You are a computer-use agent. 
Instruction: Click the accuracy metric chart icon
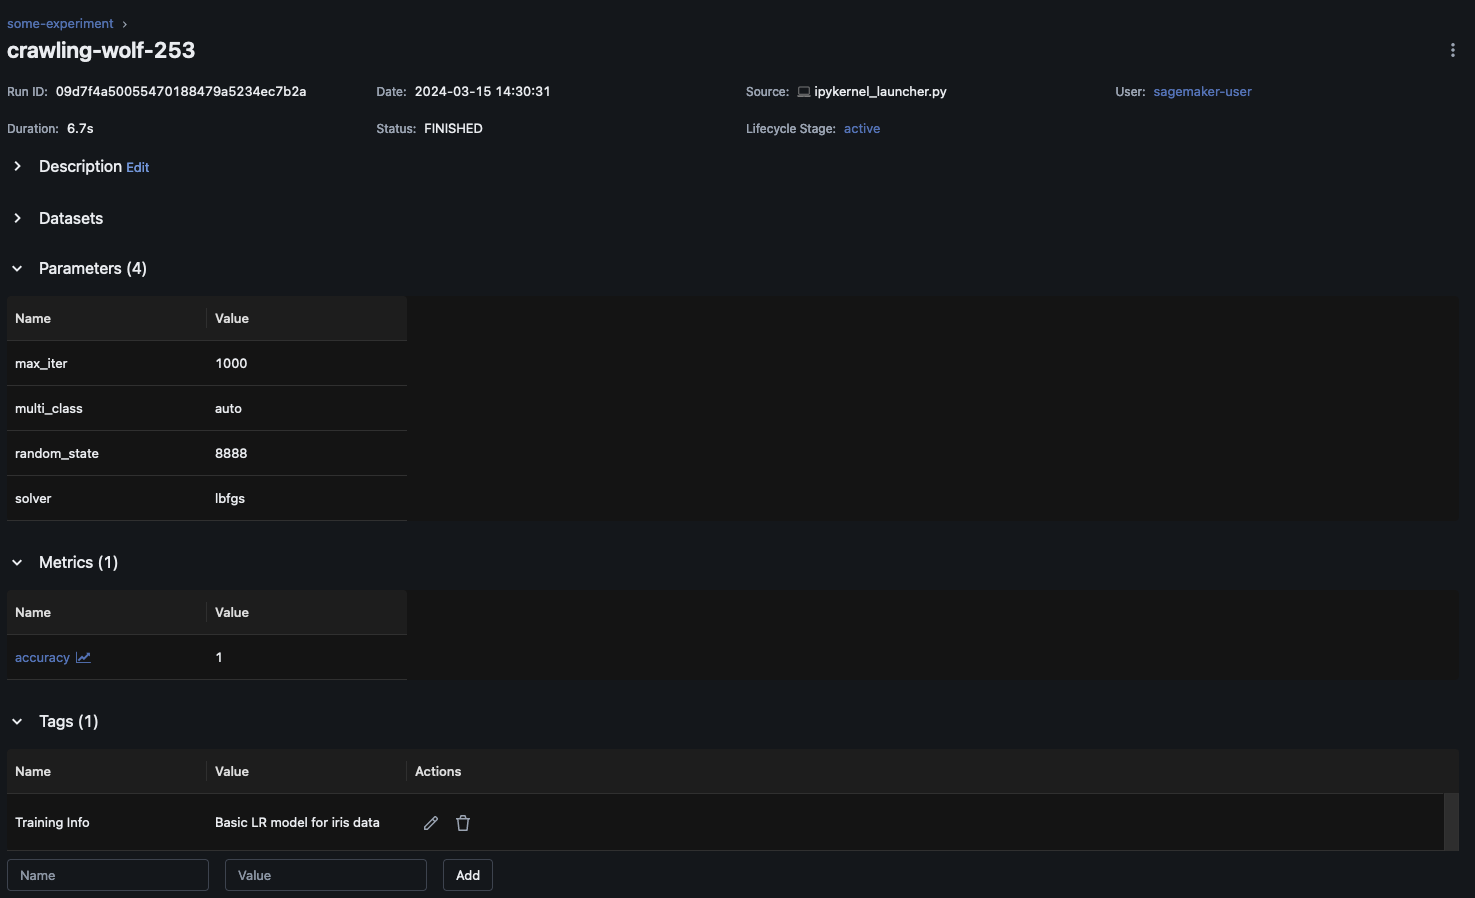click(x=83, y=658)
